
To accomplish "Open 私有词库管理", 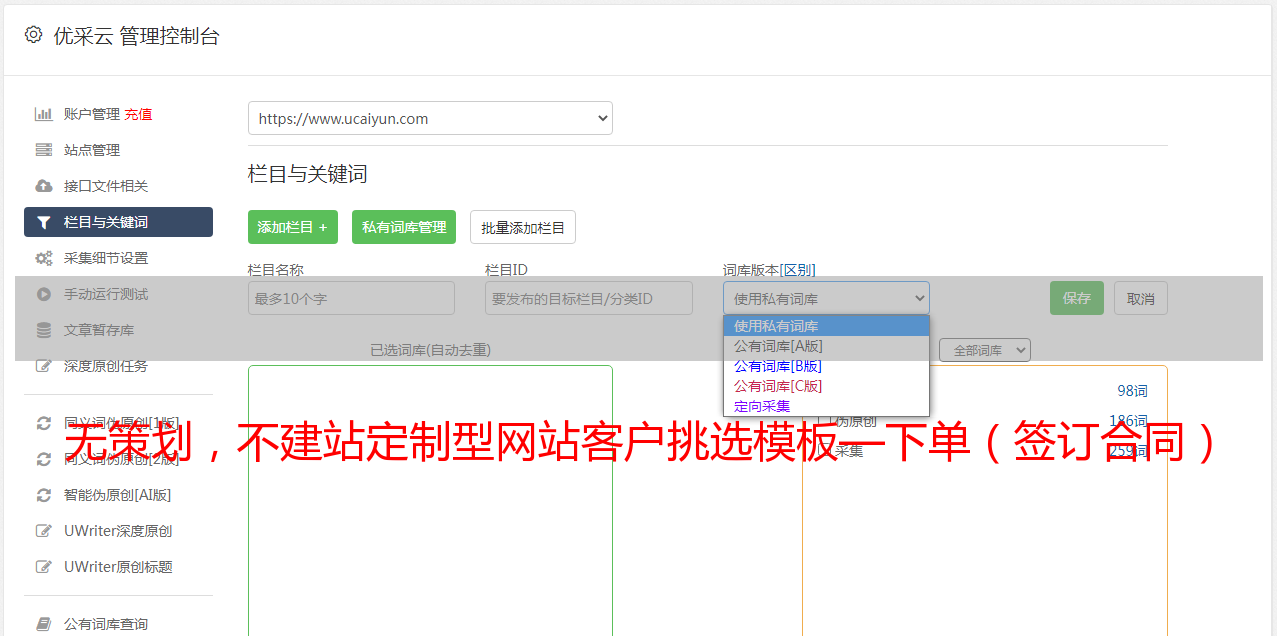I will (404, 227).
